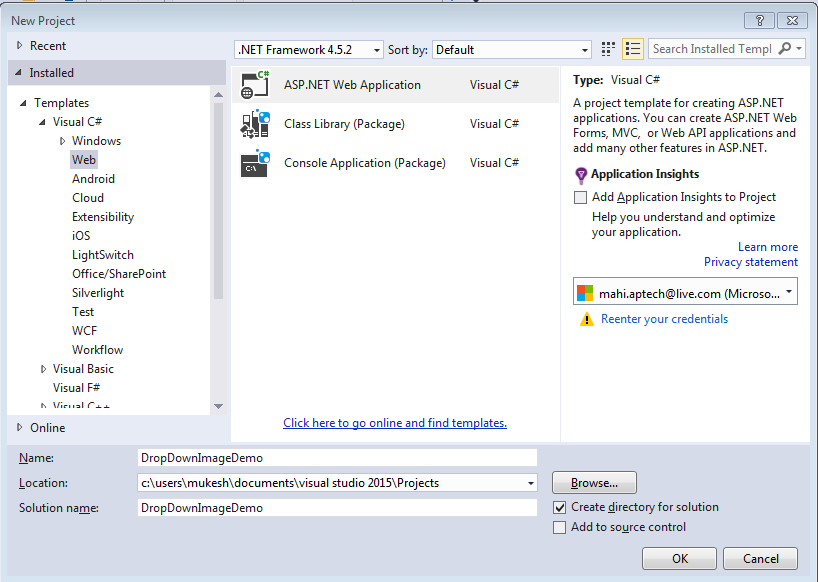Uncheck Create directory for solution

point(559,507)
